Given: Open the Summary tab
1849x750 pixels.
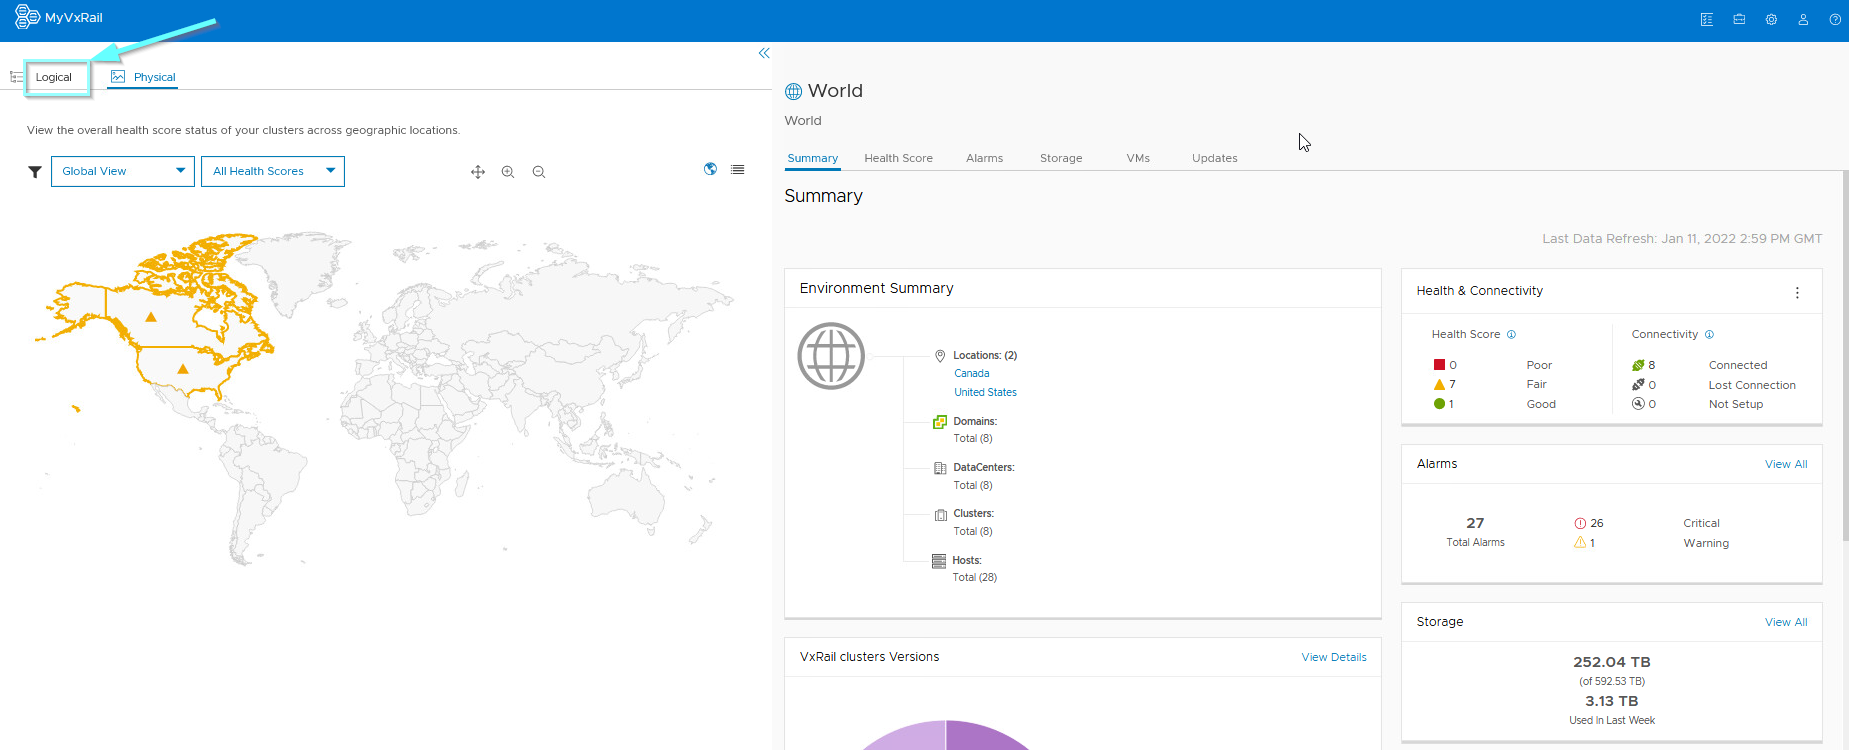Looking at the screenshot, I should pyautogui.click(x=813, y=158).
